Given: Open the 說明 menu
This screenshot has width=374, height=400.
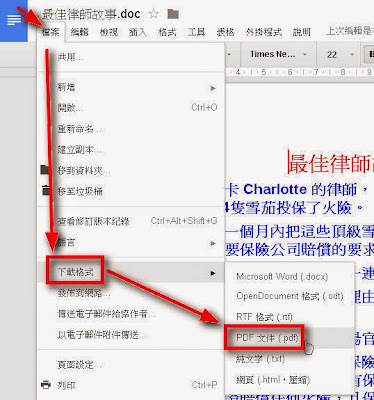Looking at the screenshot, I should click(302, 32).
